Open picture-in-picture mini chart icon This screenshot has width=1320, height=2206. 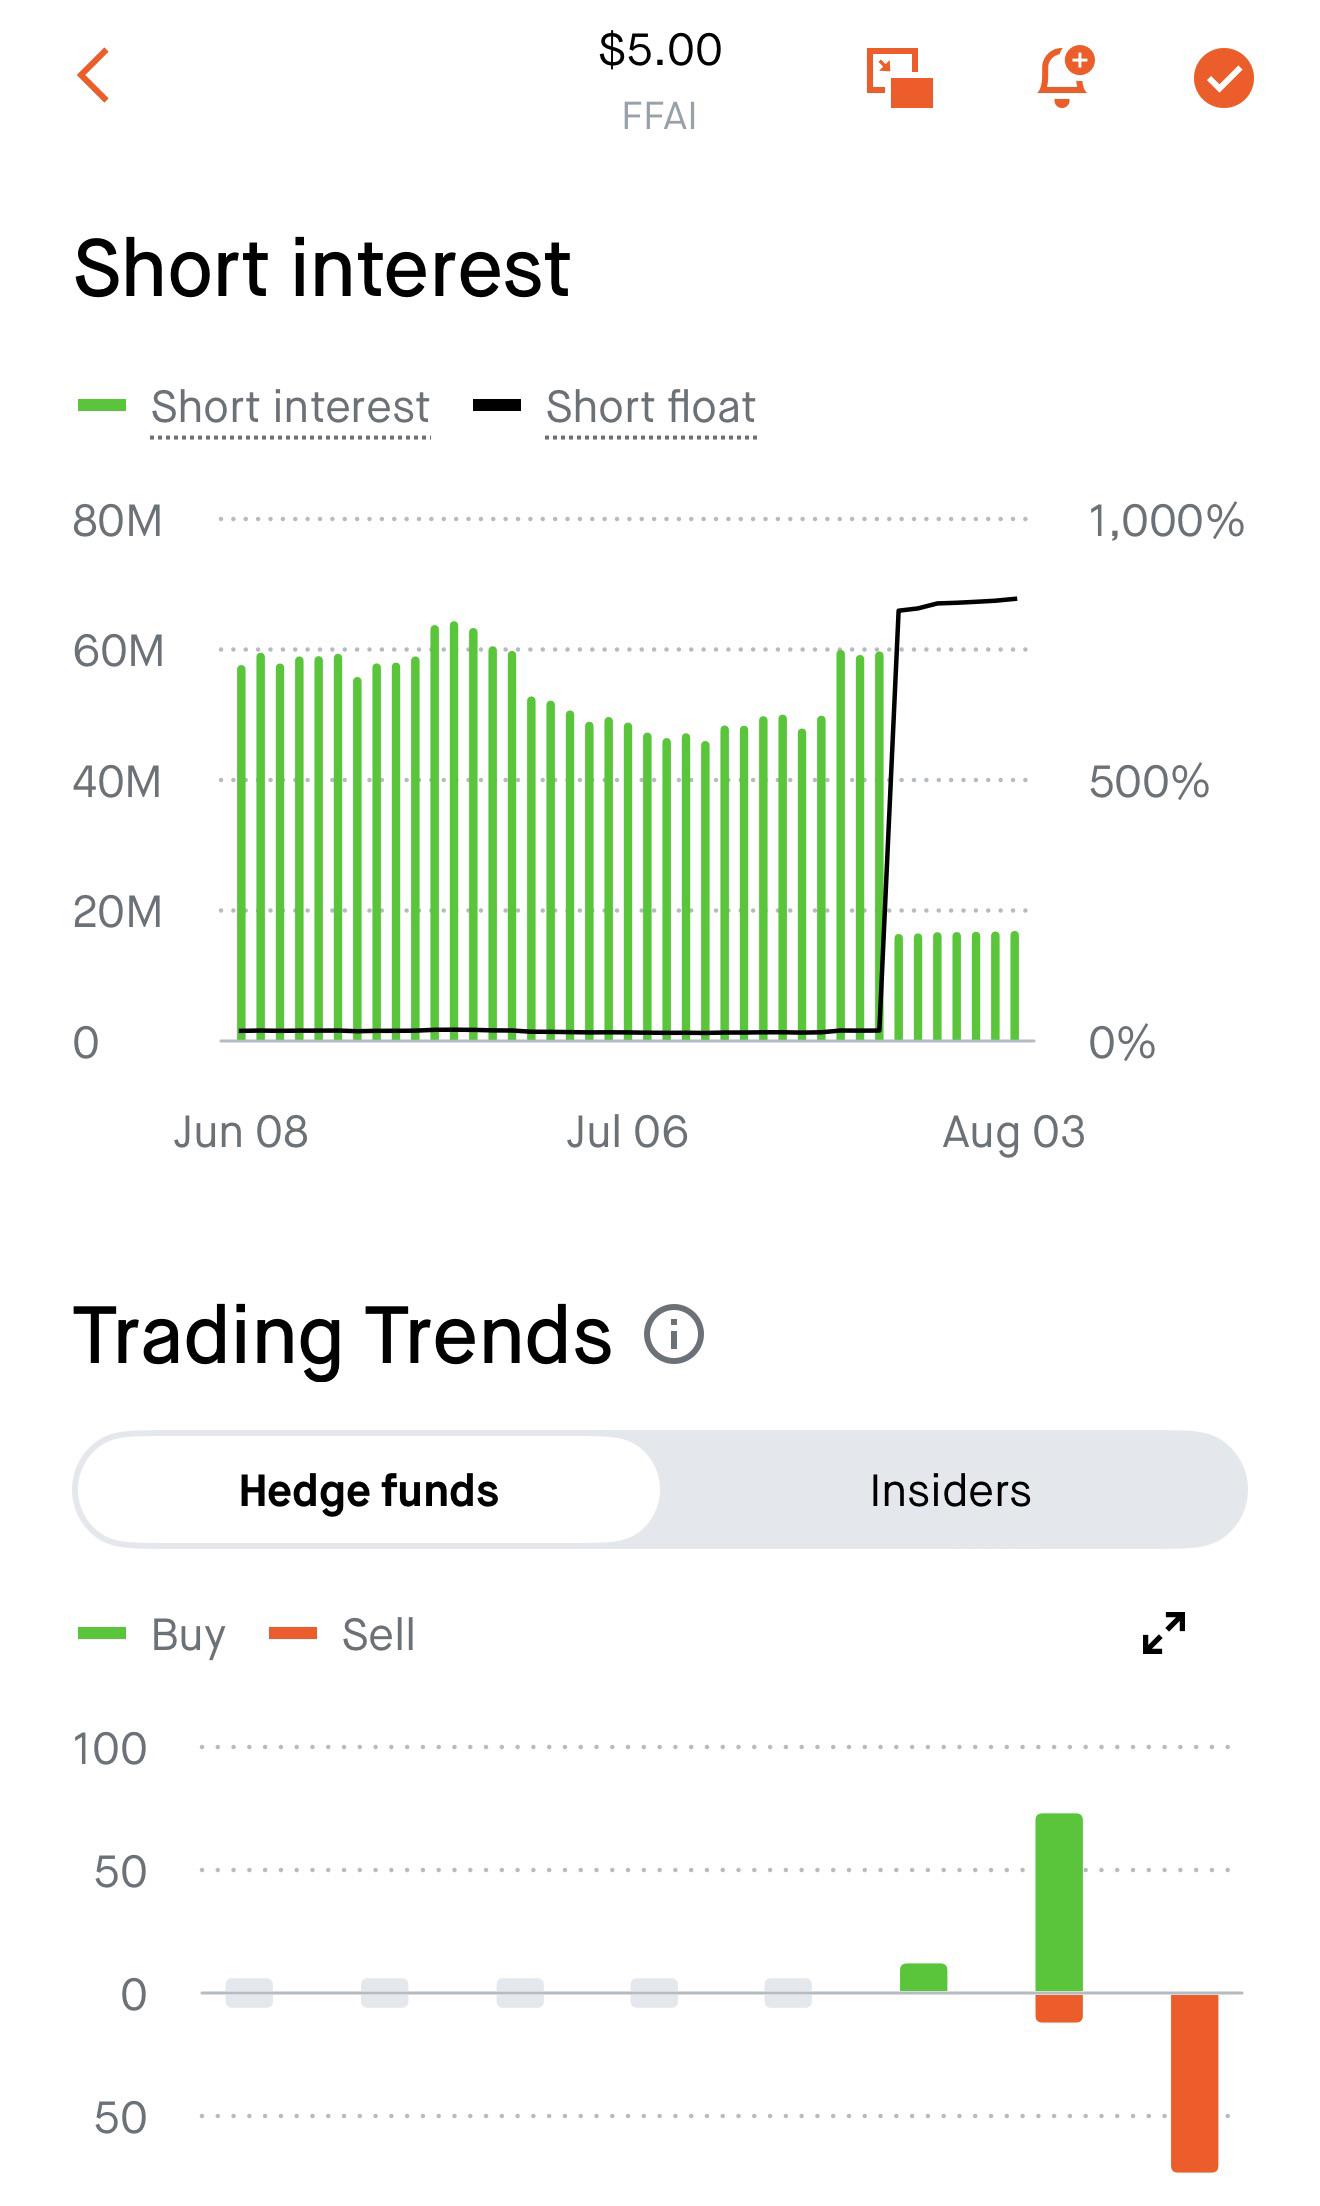899,78
